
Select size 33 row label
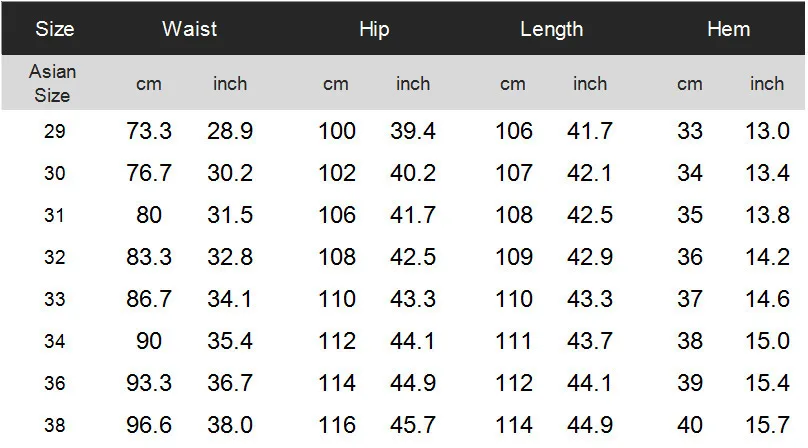pos(55,299)
